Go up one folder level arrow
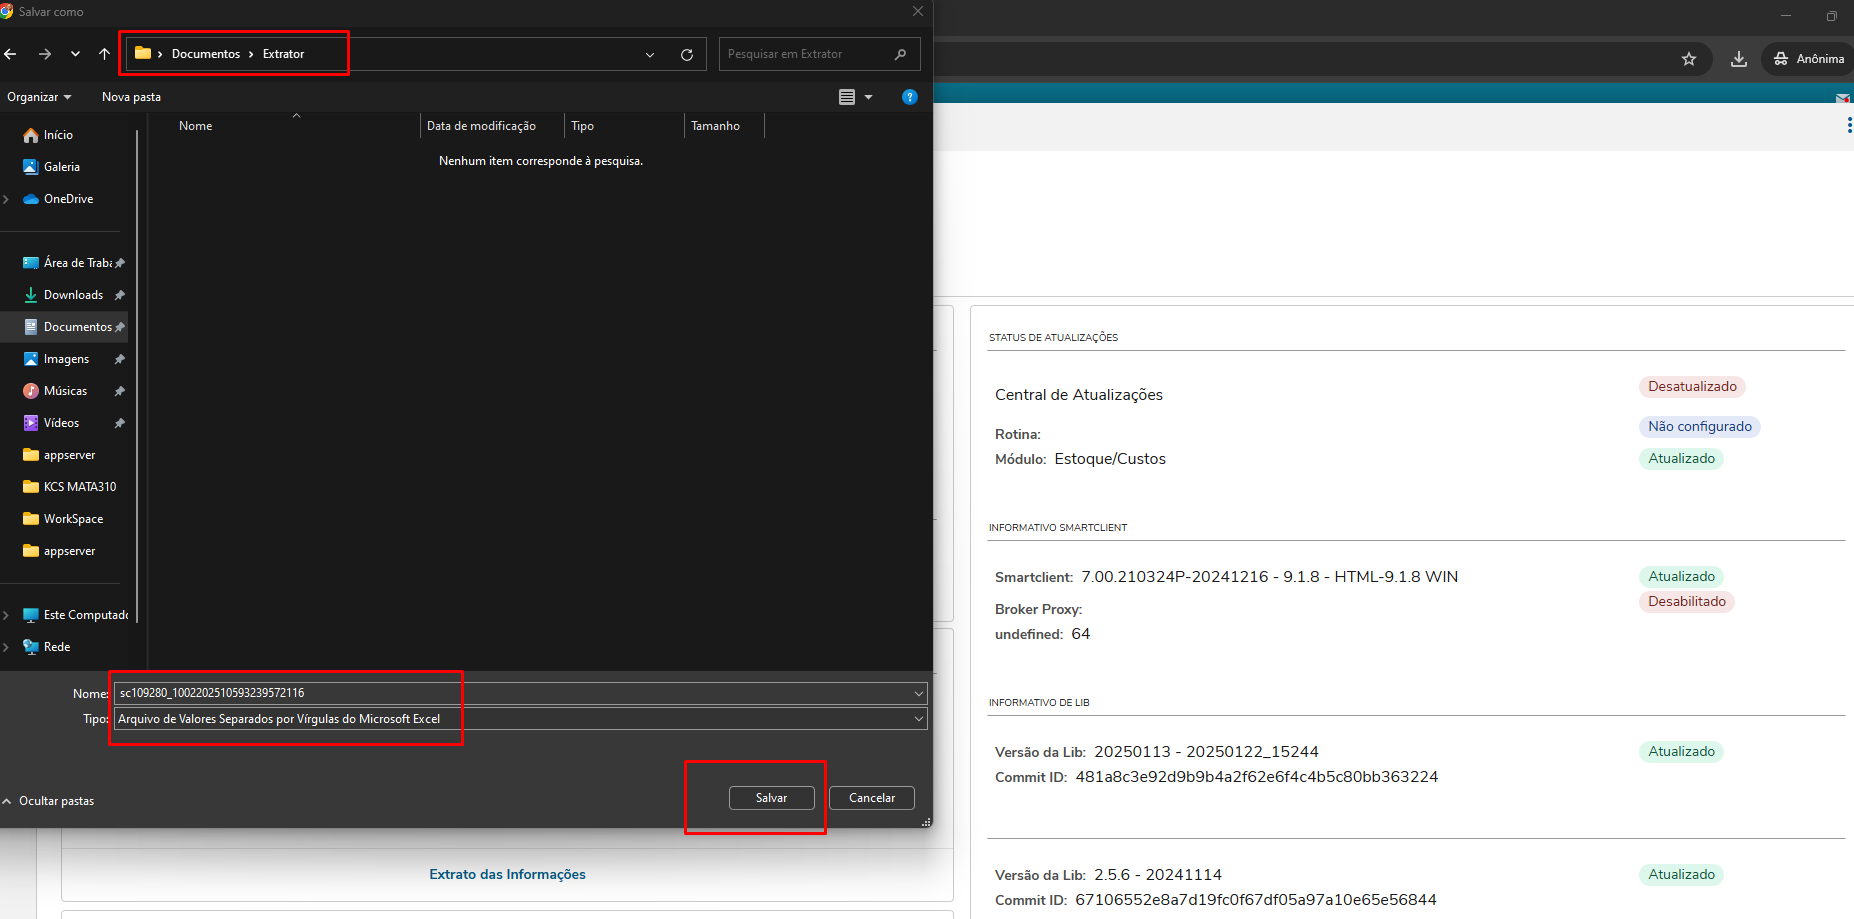Image resolution: width=1854 pixels, height=919 pixels. click(104, 54)
